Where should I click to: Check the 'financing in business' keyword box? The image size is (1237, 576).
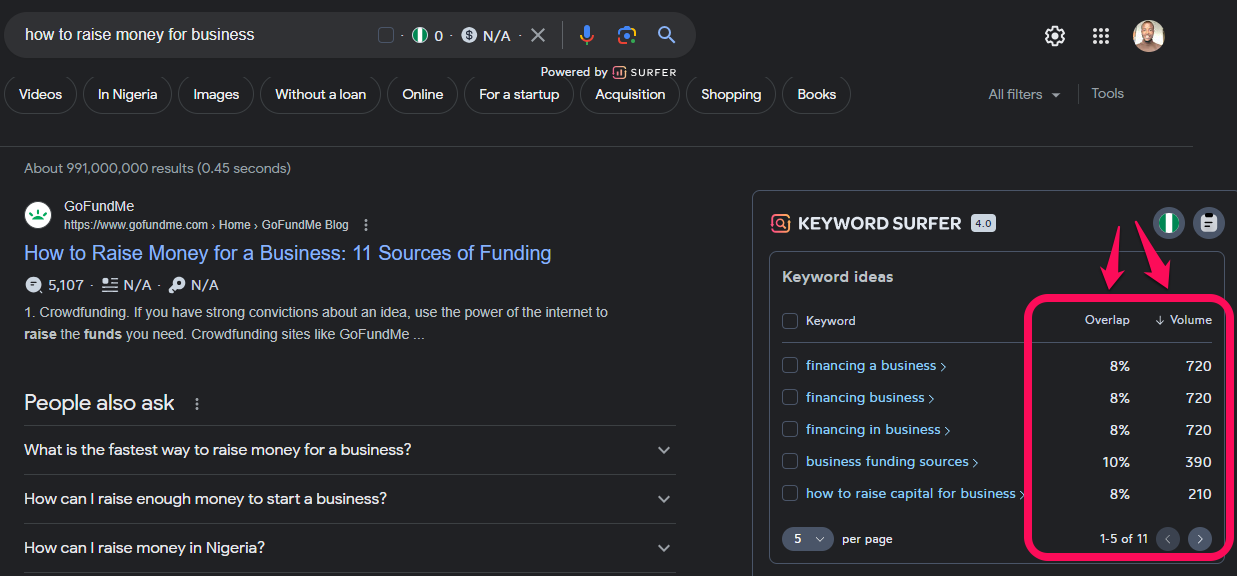[x=790, y=429]
